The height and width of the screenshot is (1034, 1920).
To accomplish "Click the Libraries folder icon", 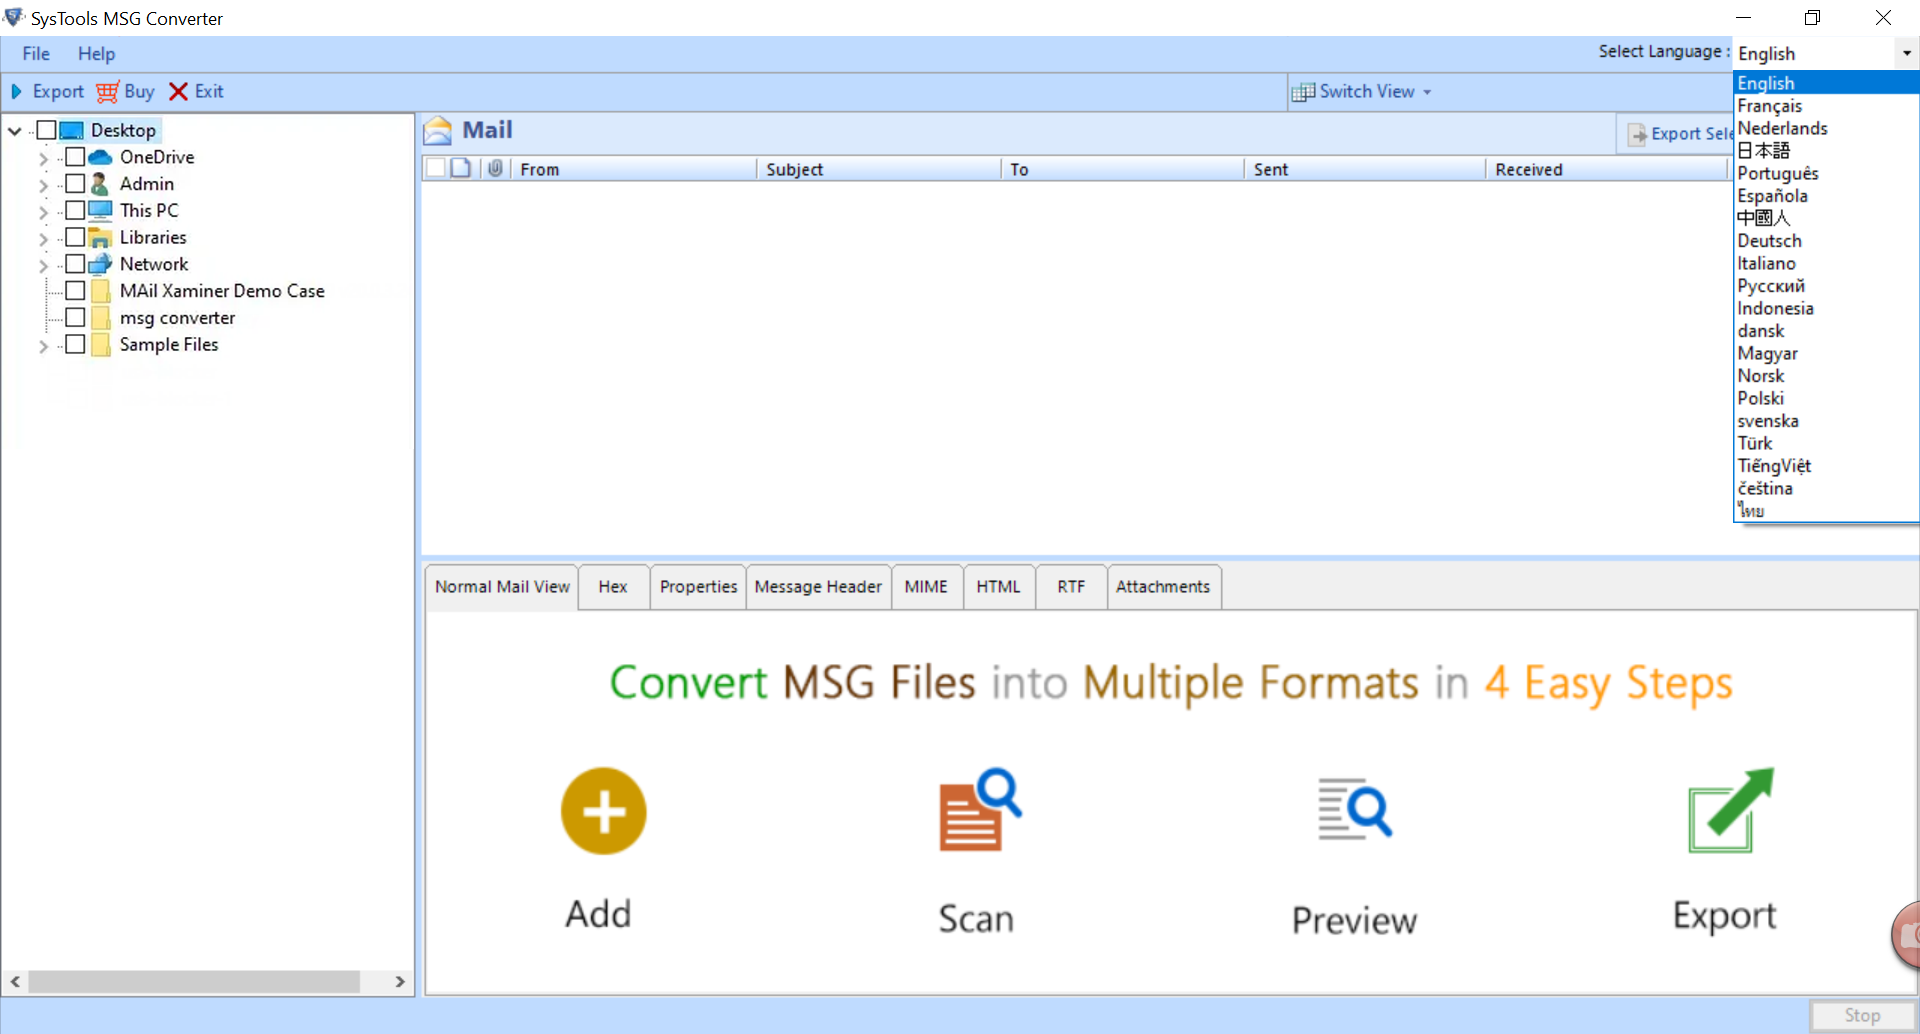I will 100,238.
